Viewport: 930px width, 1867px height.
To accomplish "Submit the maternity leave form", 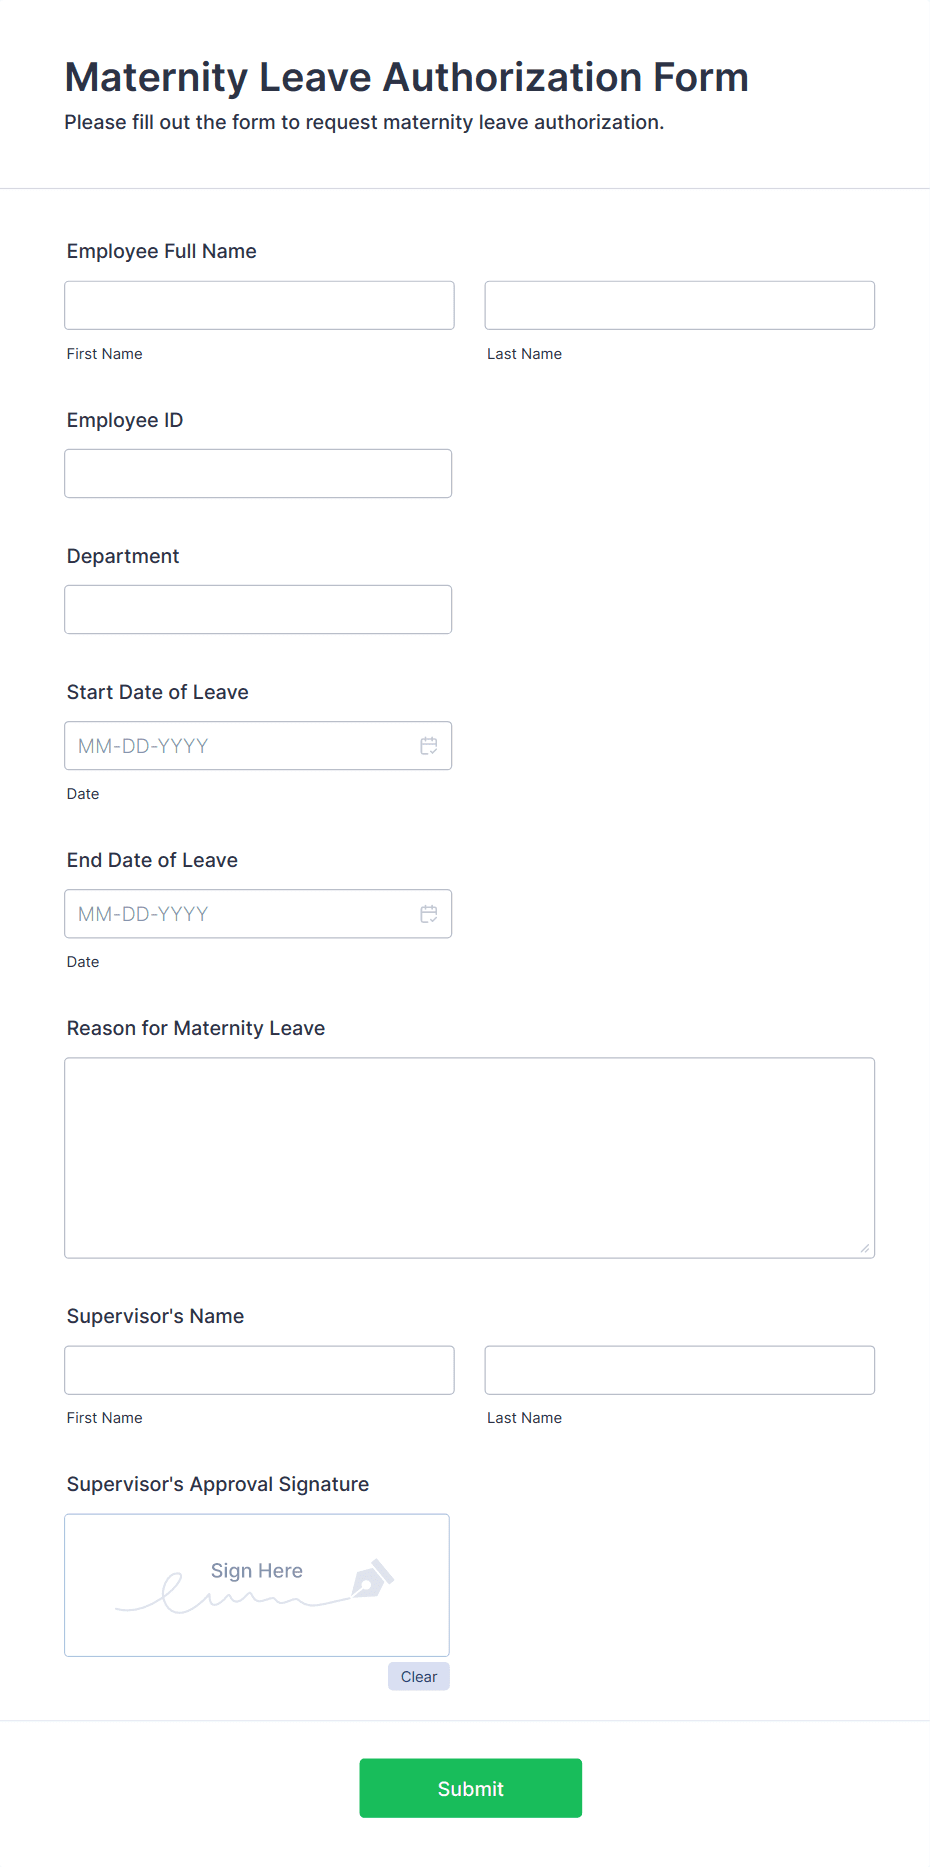I will [x=470, y=1788].
